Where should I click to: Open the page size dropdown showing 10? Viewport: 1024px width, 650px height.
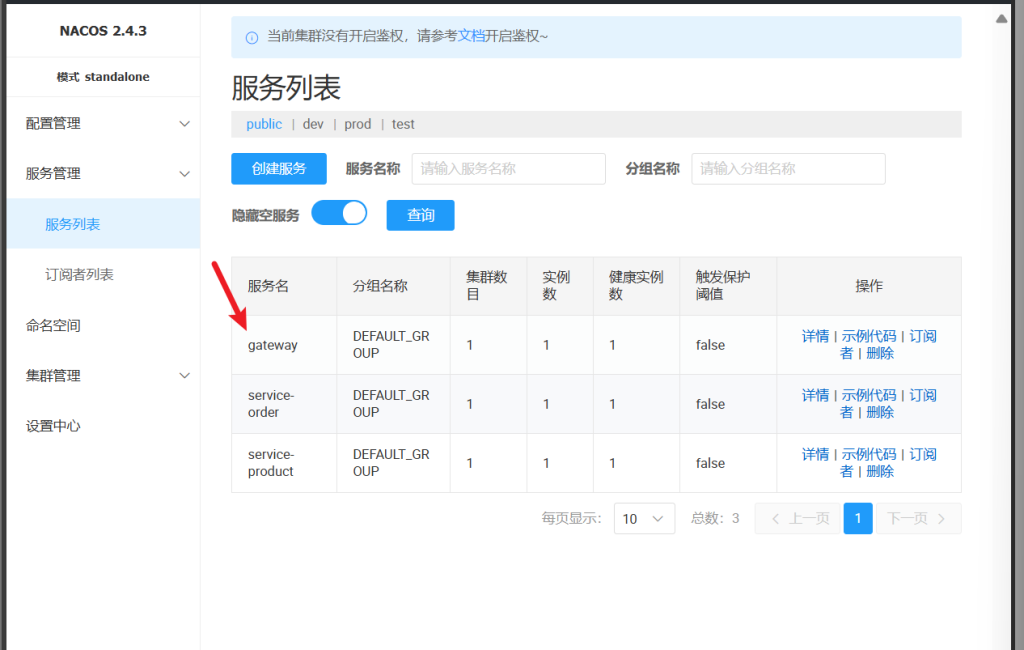click(644, 518)
